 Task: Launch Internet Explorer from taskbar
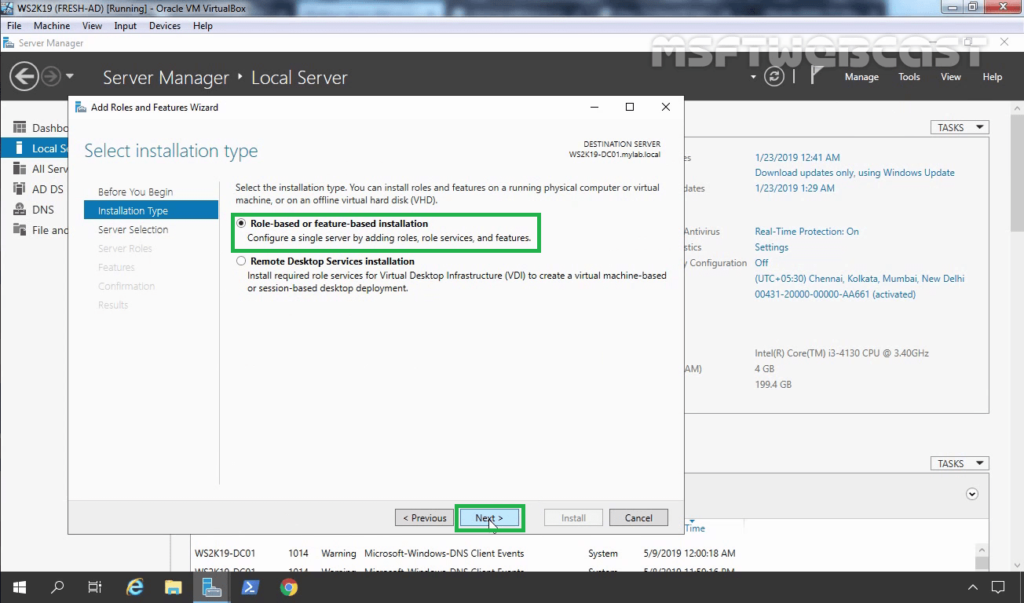(135, 587)
